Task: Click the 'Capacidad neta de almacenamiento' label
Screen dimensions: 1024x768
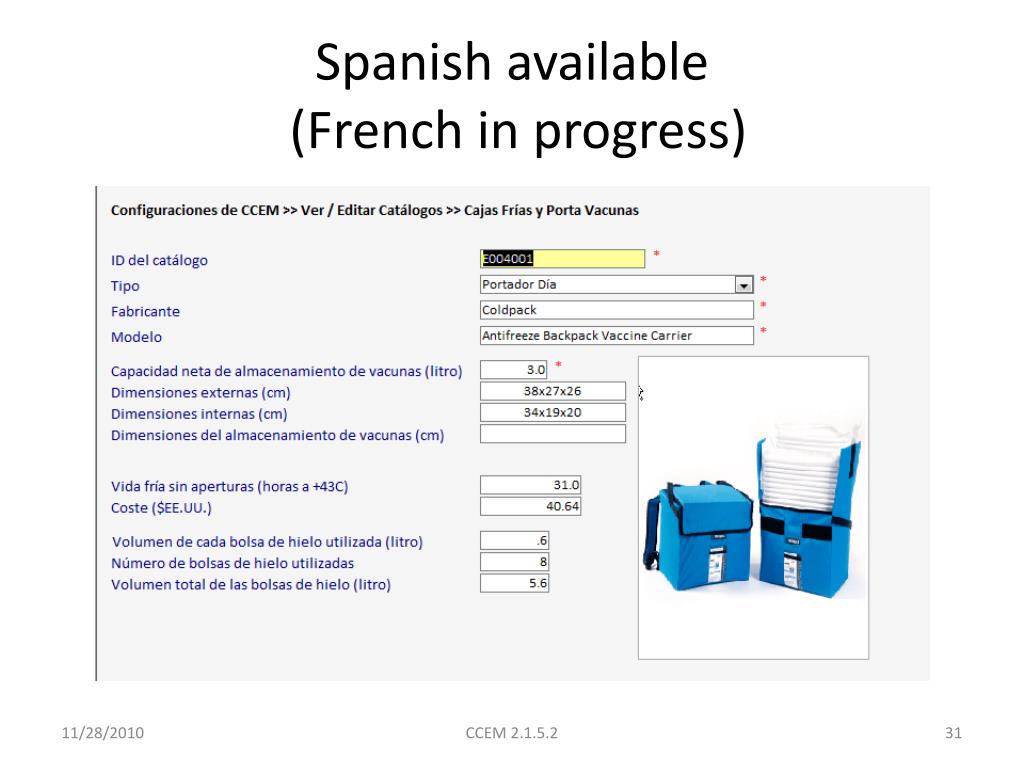Action: click(x=286, y=371)
